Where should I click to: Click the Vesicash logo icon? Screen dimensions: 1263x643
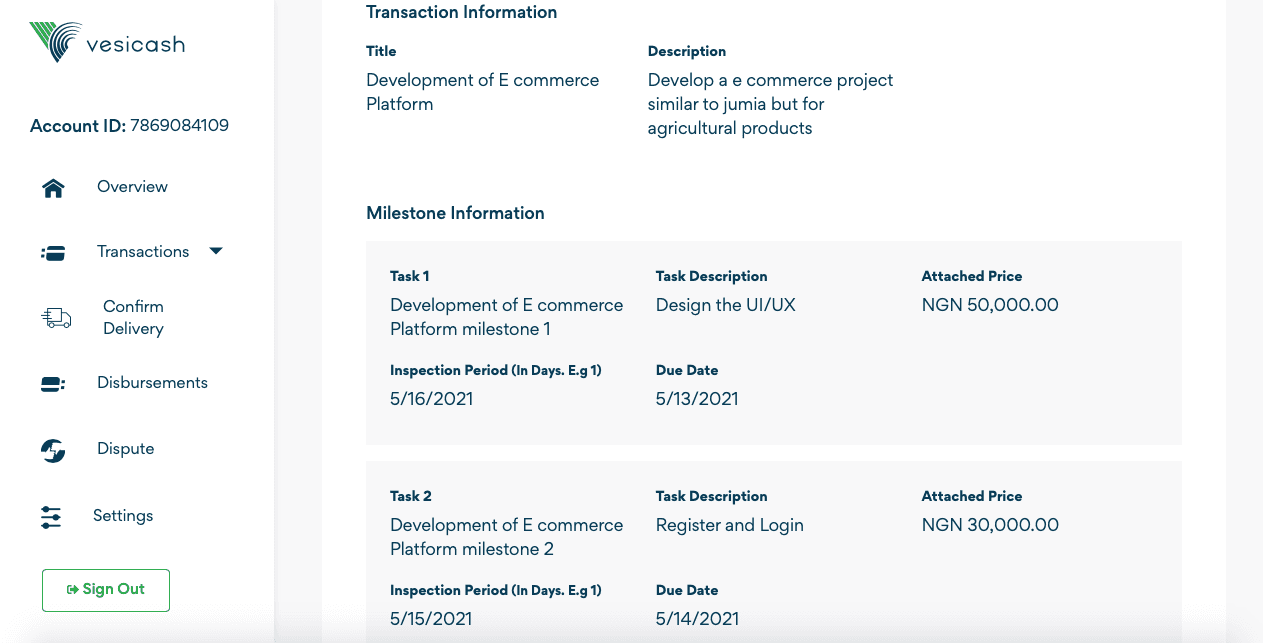[56, 42]
